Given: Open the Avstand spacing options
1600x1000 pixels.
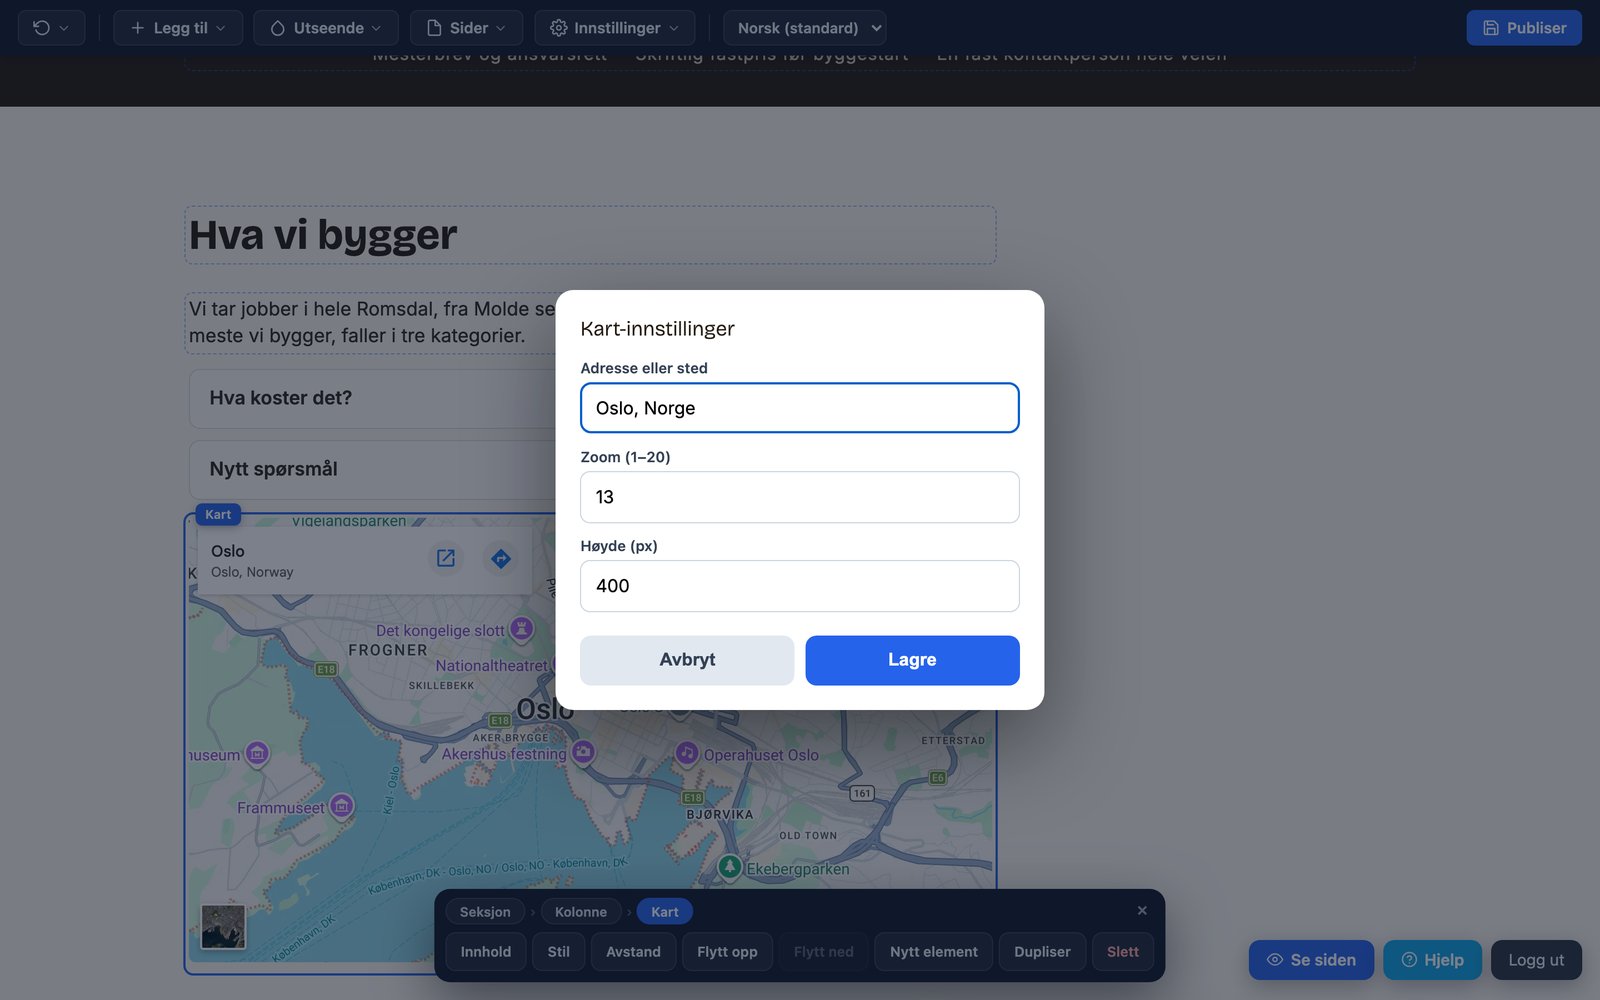Looking at the screenshot, I should [x=633, y=952].
